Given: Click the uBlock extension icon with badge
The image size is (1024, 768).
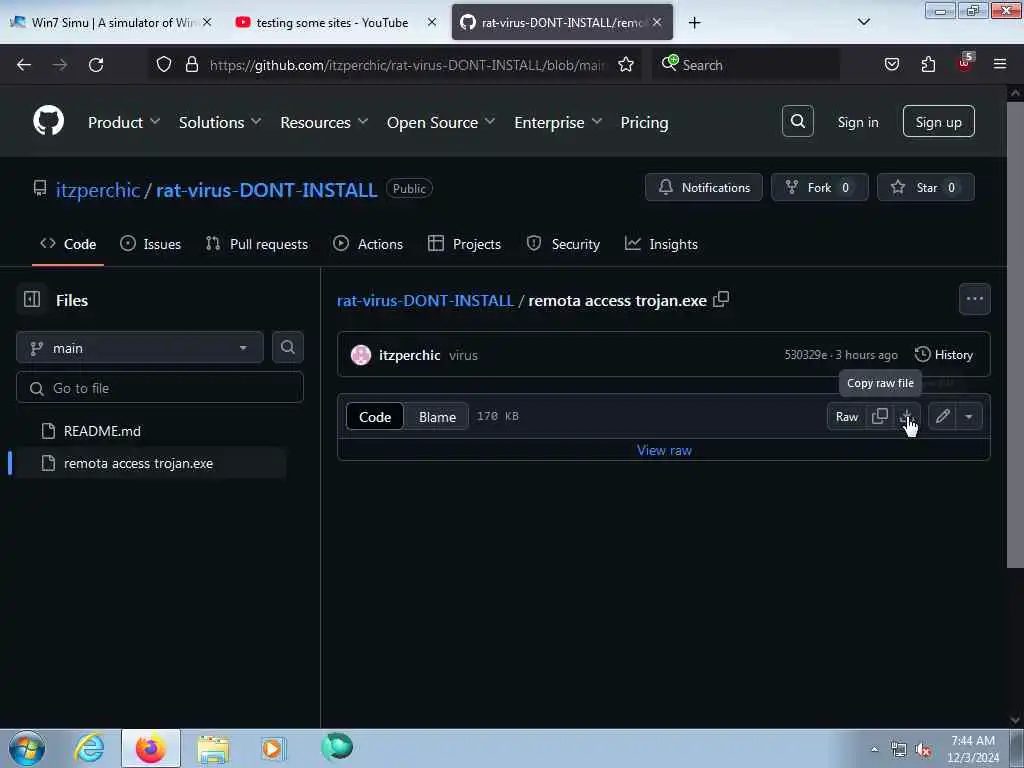Looking at the screenshot, I should [965, 63].
